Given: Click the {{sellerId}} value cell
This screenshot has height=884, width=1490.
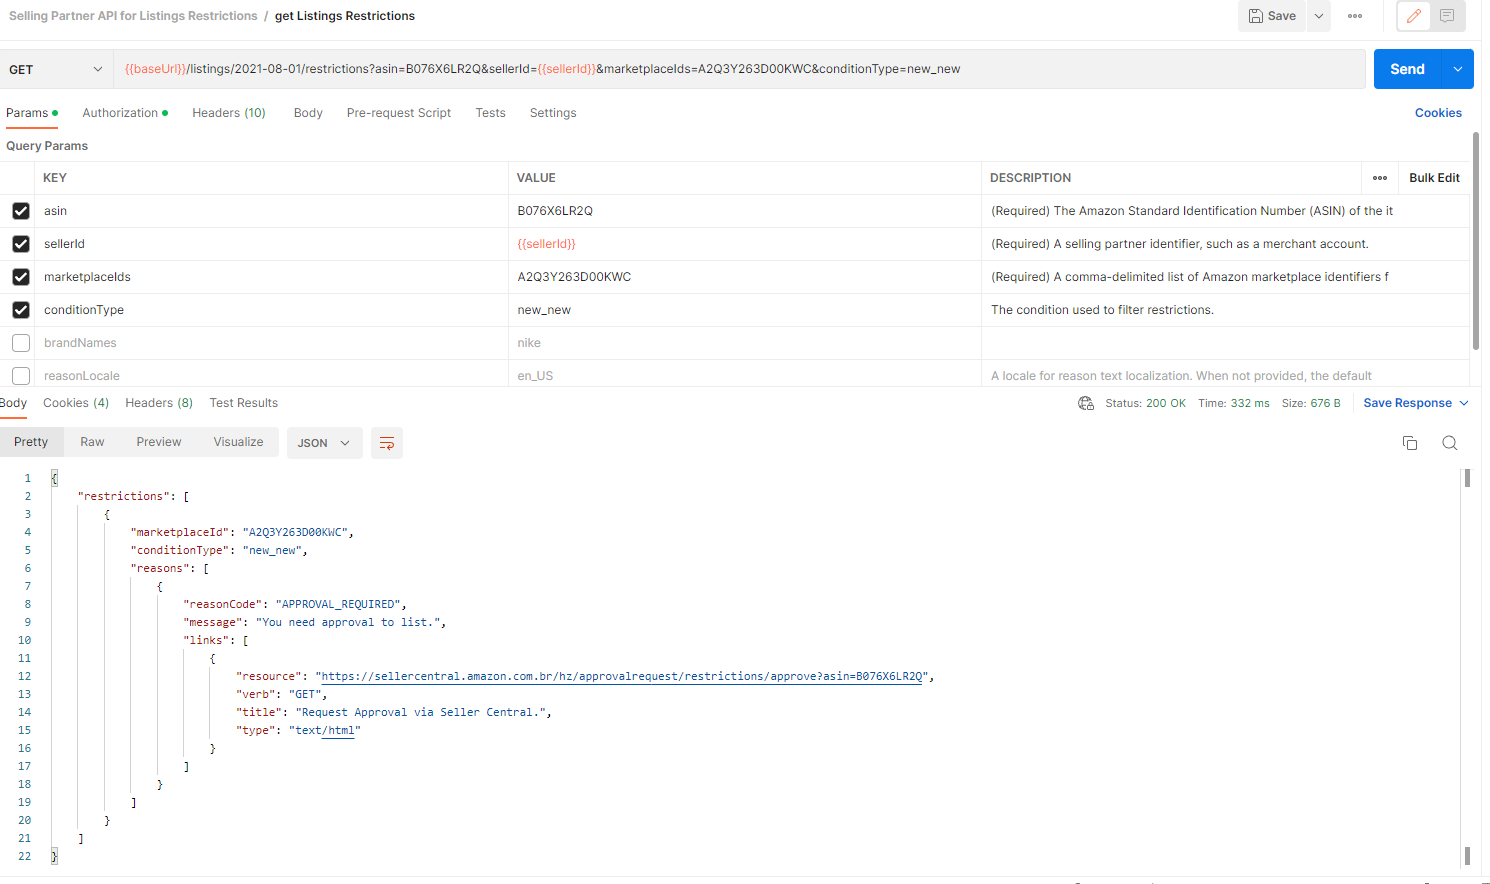Looking at the screenshot, I should 745,244.
